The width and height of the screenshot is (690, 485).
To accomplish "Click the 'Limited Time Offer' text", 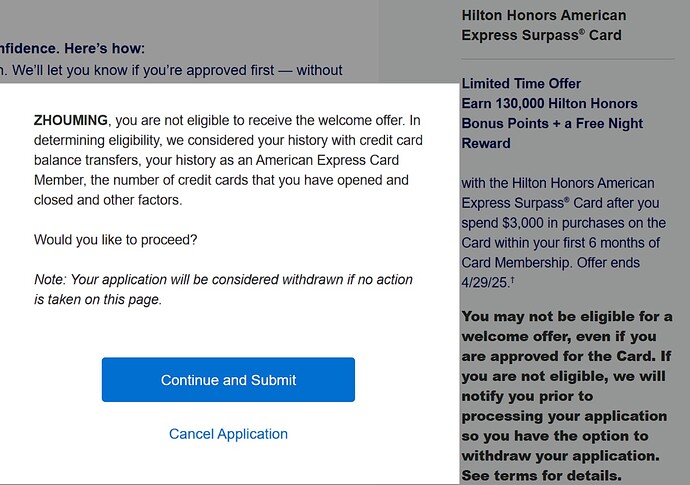I will coord(521,83).
